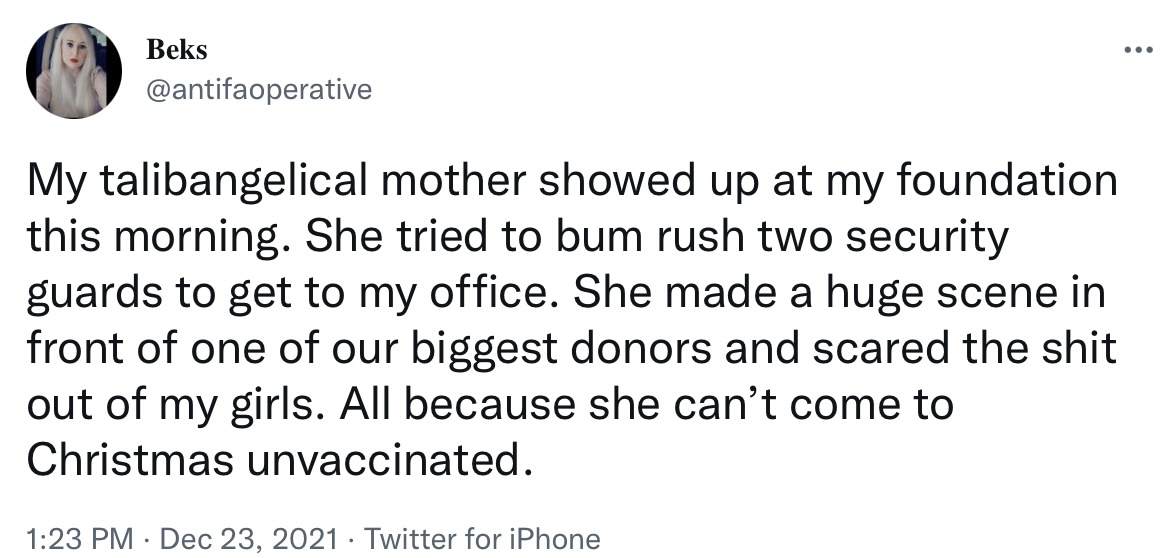Open the Twitter for iPhone source link
This screenshot has width=1162, height=558.
482,538
